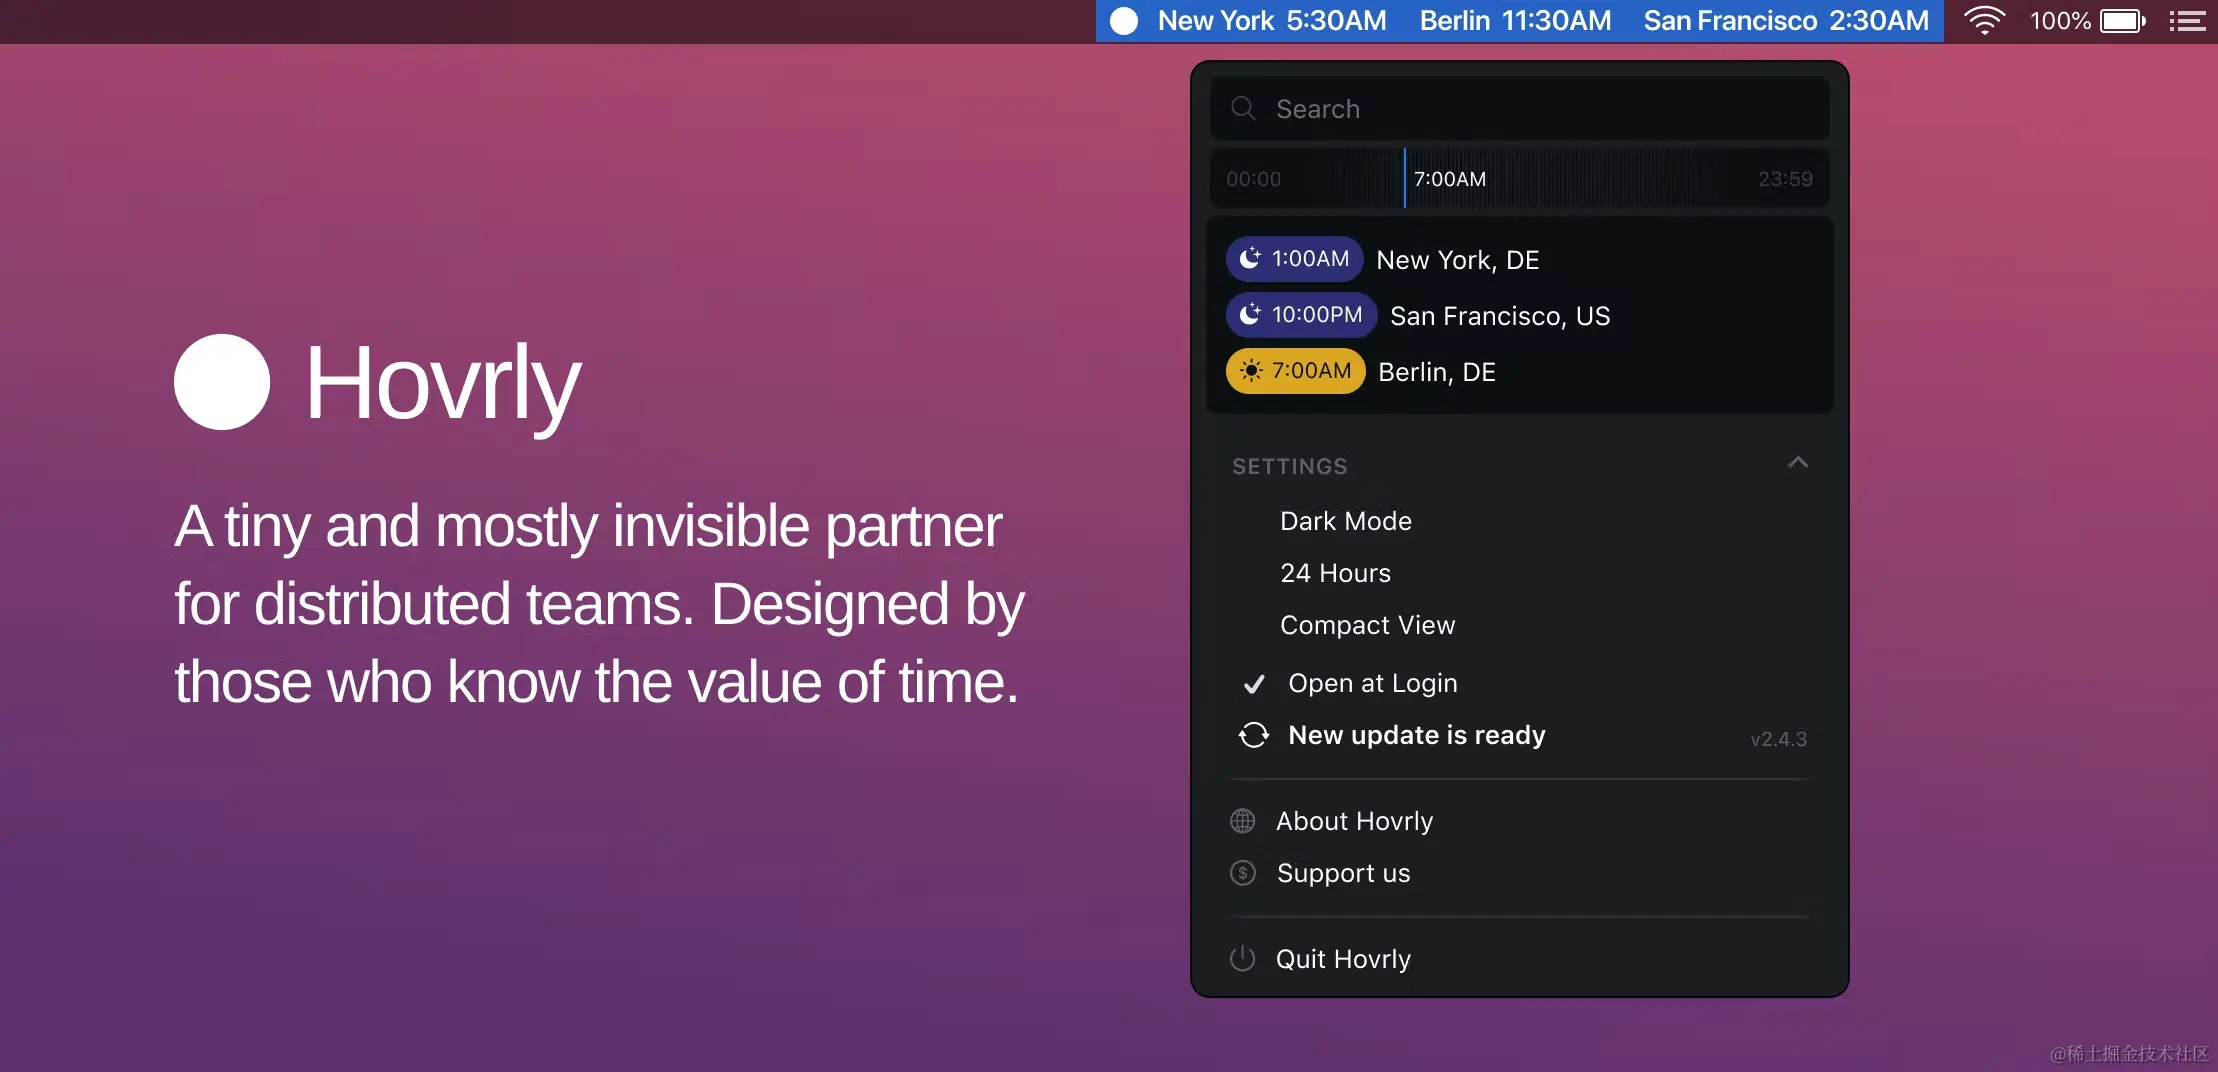The height and width of the screenshot is (1072, 2218).
Task: Click the dollar icon next to Support us
Action: 1243,873
